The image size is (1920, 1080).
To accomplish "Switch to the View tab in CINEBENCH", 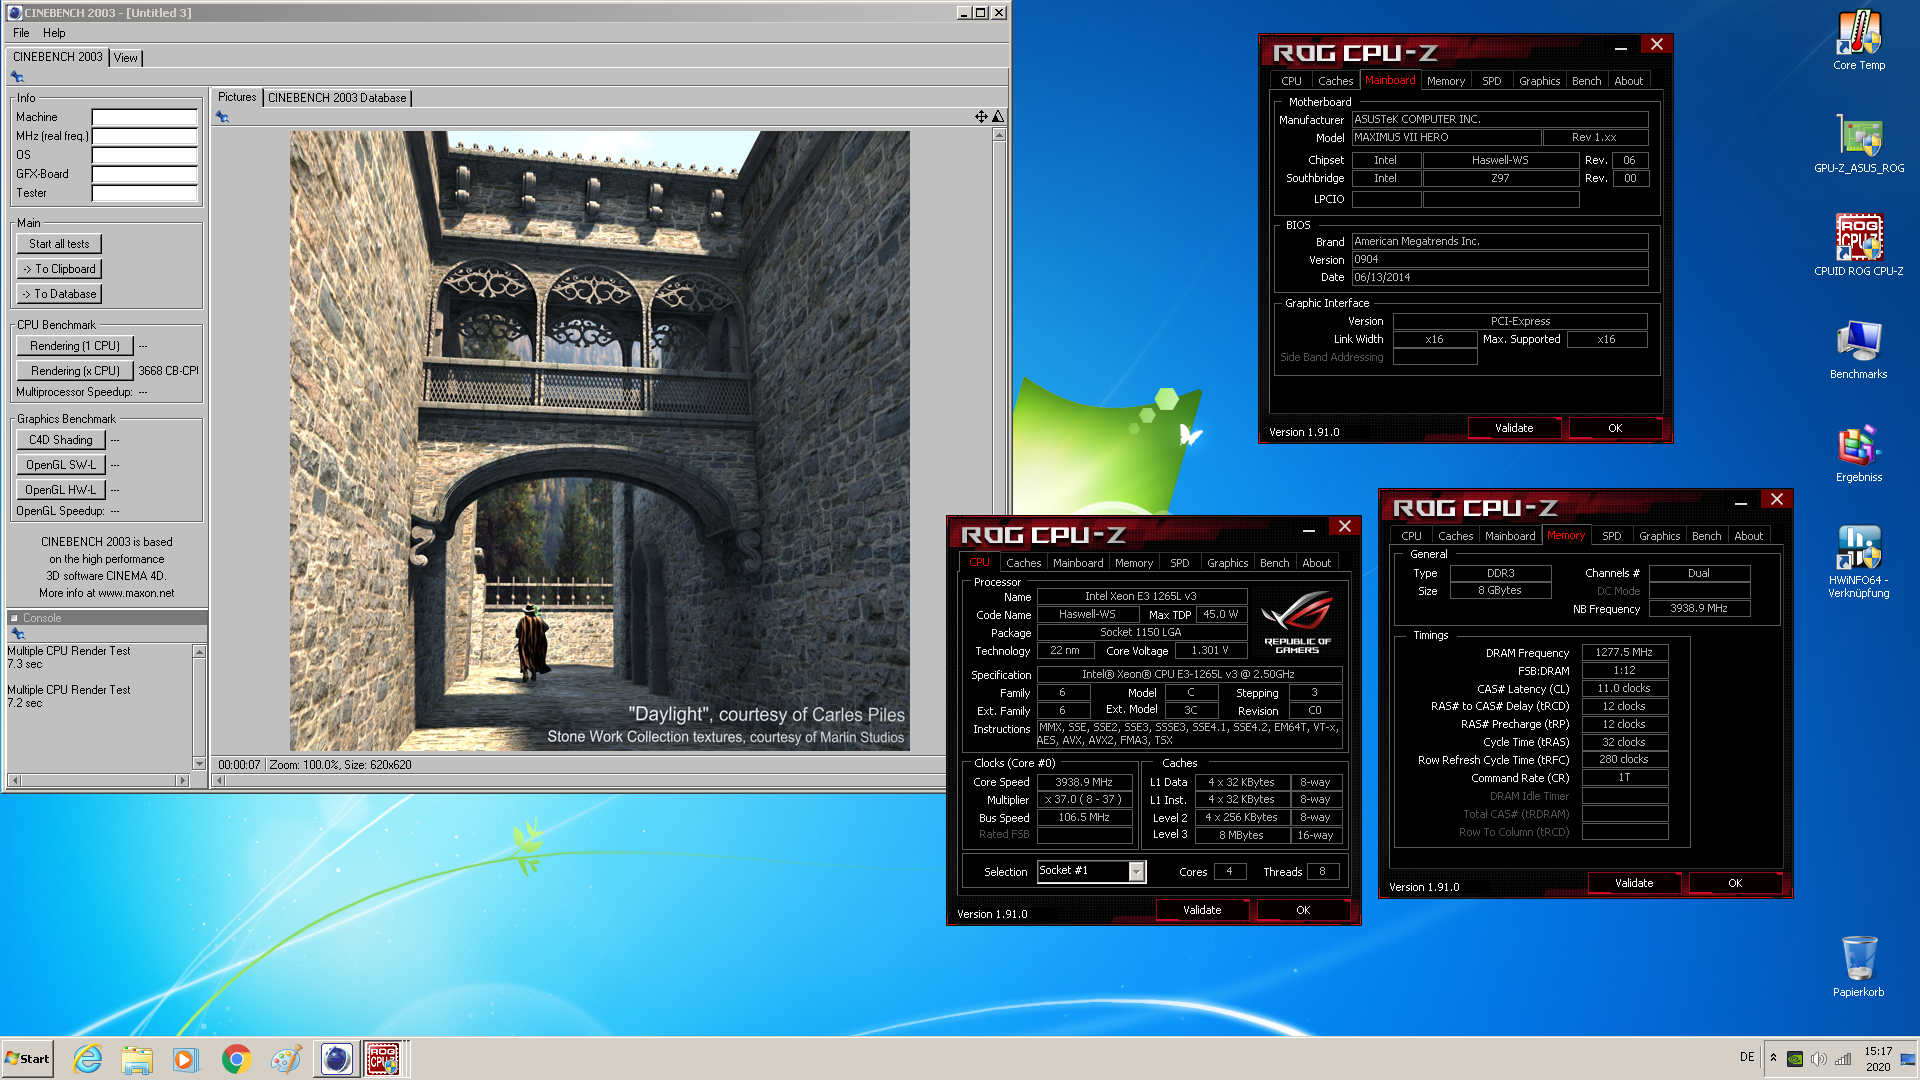I will click(x=126, y=58).
